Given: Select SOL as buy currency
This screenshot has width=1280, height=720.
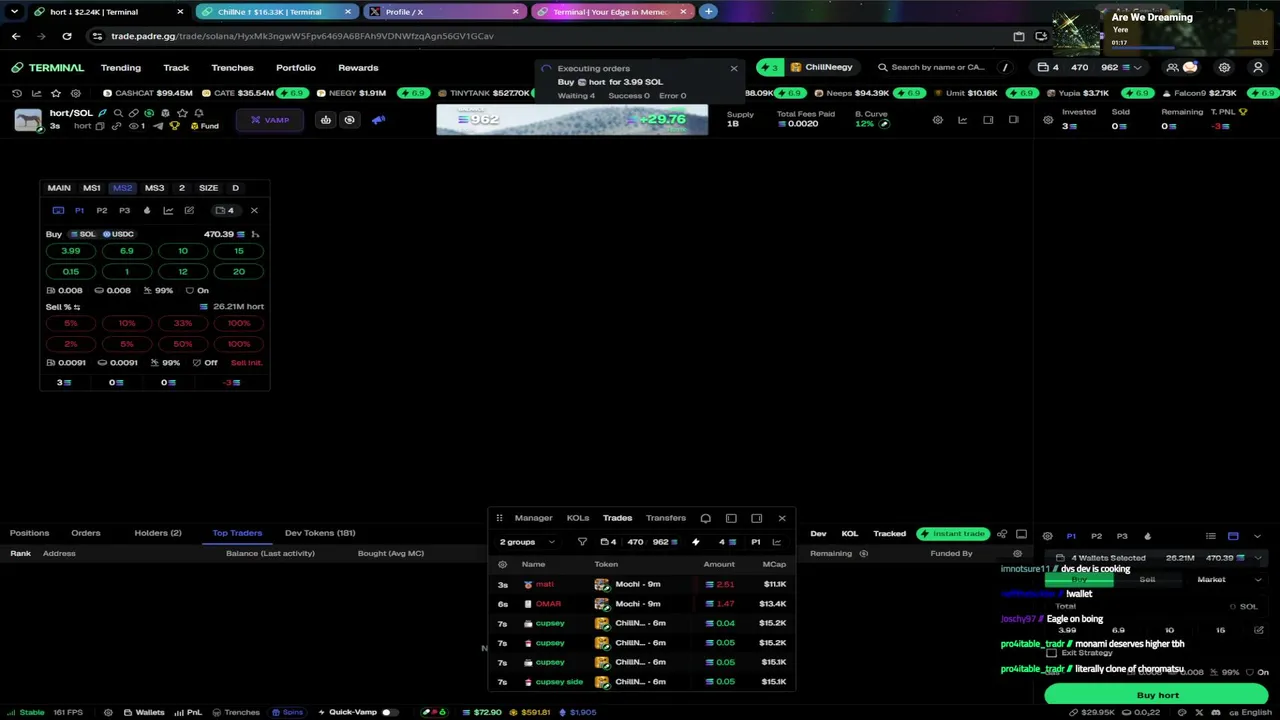Looking at the screenshot, I should 83,234.
